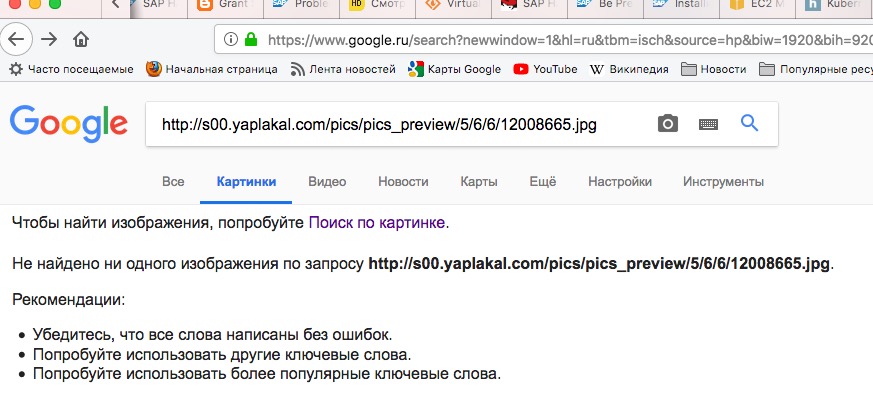Select the Карты search category

tap(479, 181)
